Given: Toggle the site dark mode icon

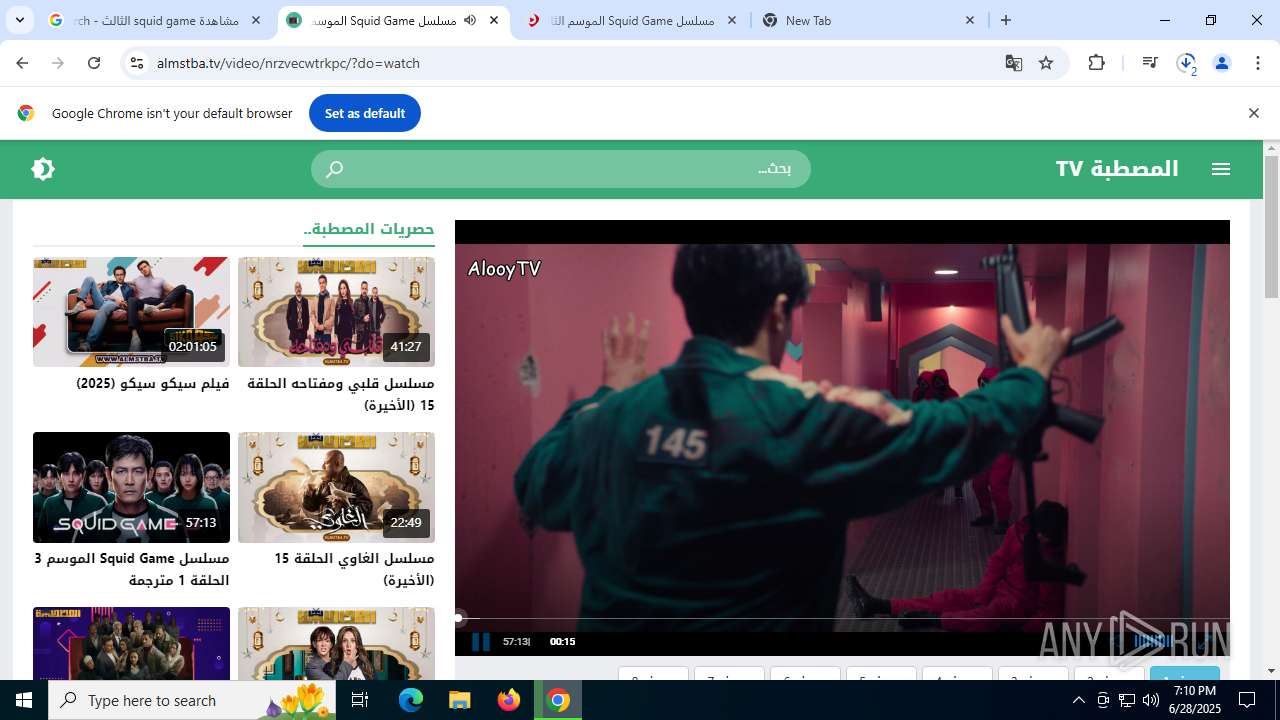Looking at the screenshot, I should pos(43,169).
